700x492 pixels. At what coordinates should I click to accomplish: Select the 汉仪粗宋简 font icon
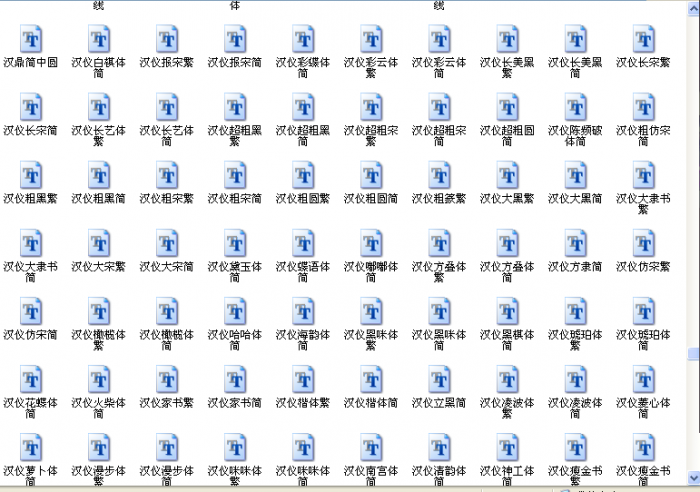point(235,175)
